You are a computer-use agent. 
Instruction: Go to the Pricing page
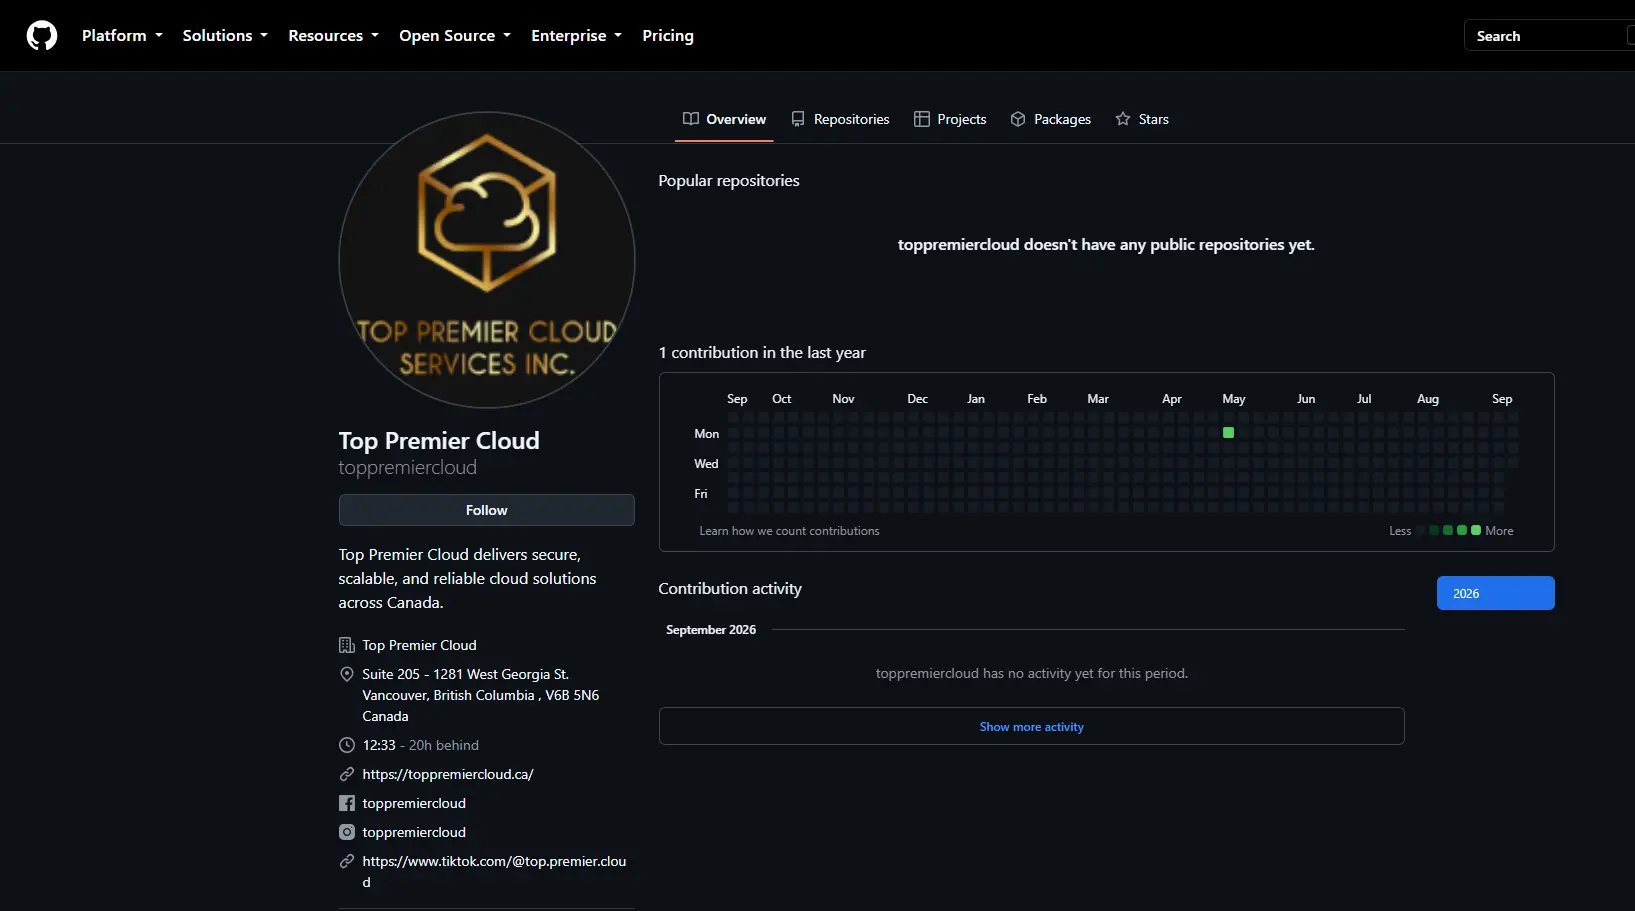668,36
